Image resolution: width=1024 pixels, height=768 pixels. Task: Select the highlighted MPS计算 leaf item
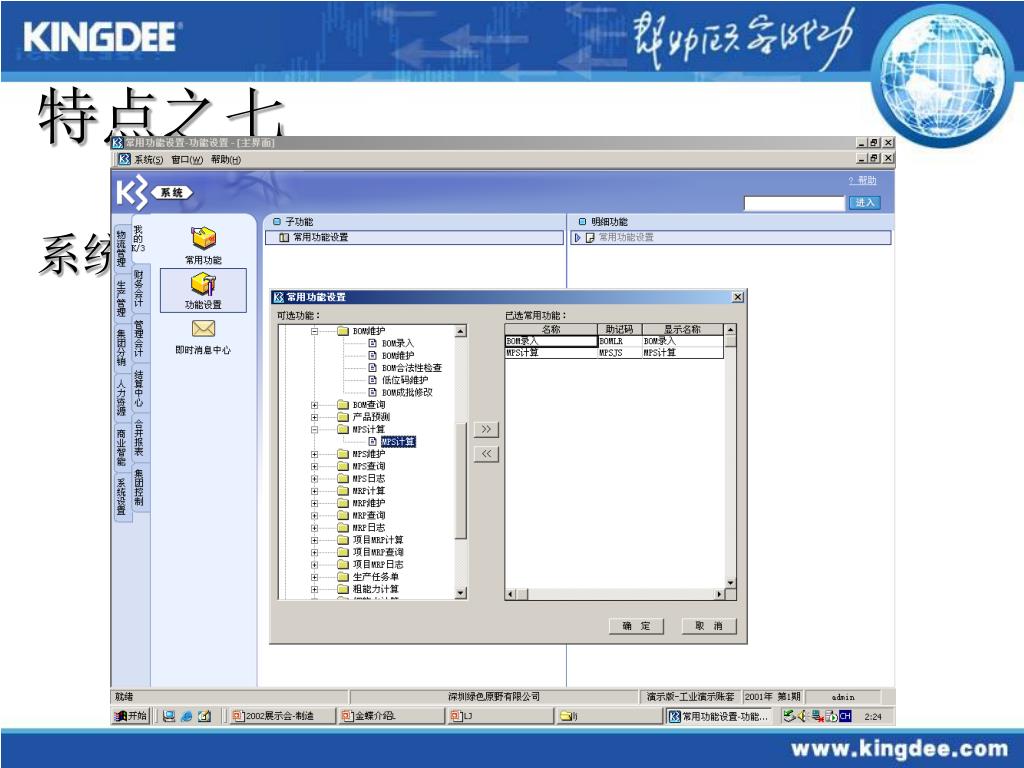[398, 442]
